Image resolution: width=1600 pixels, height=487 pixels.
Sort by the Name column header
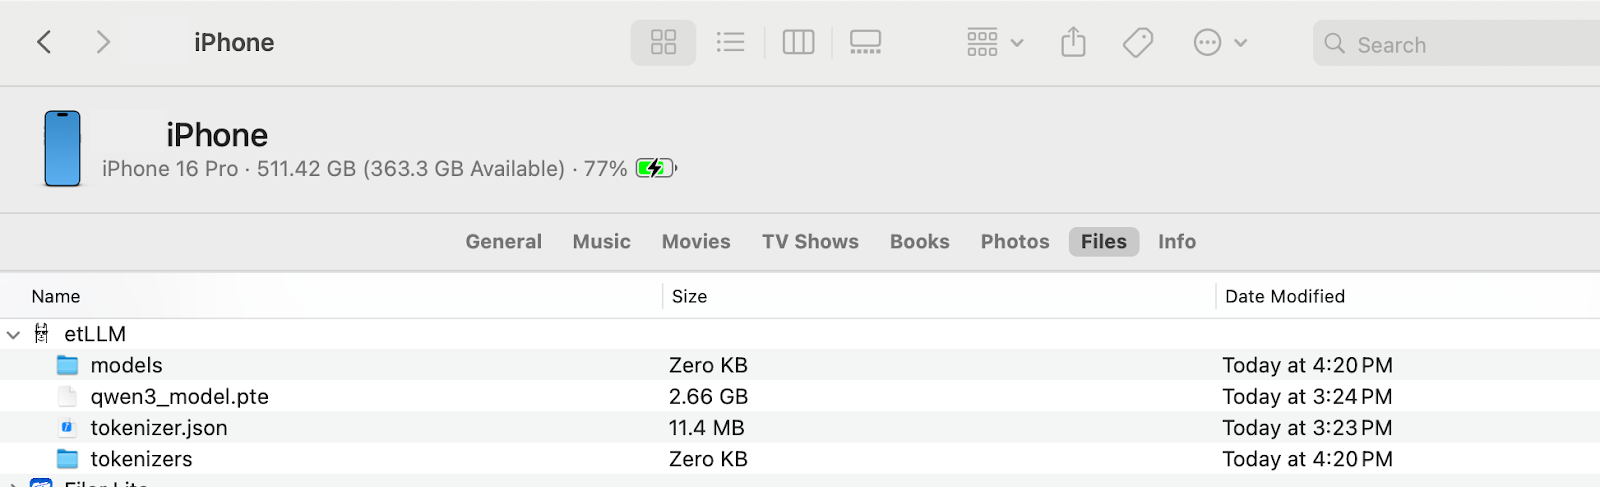pos(56,296)
